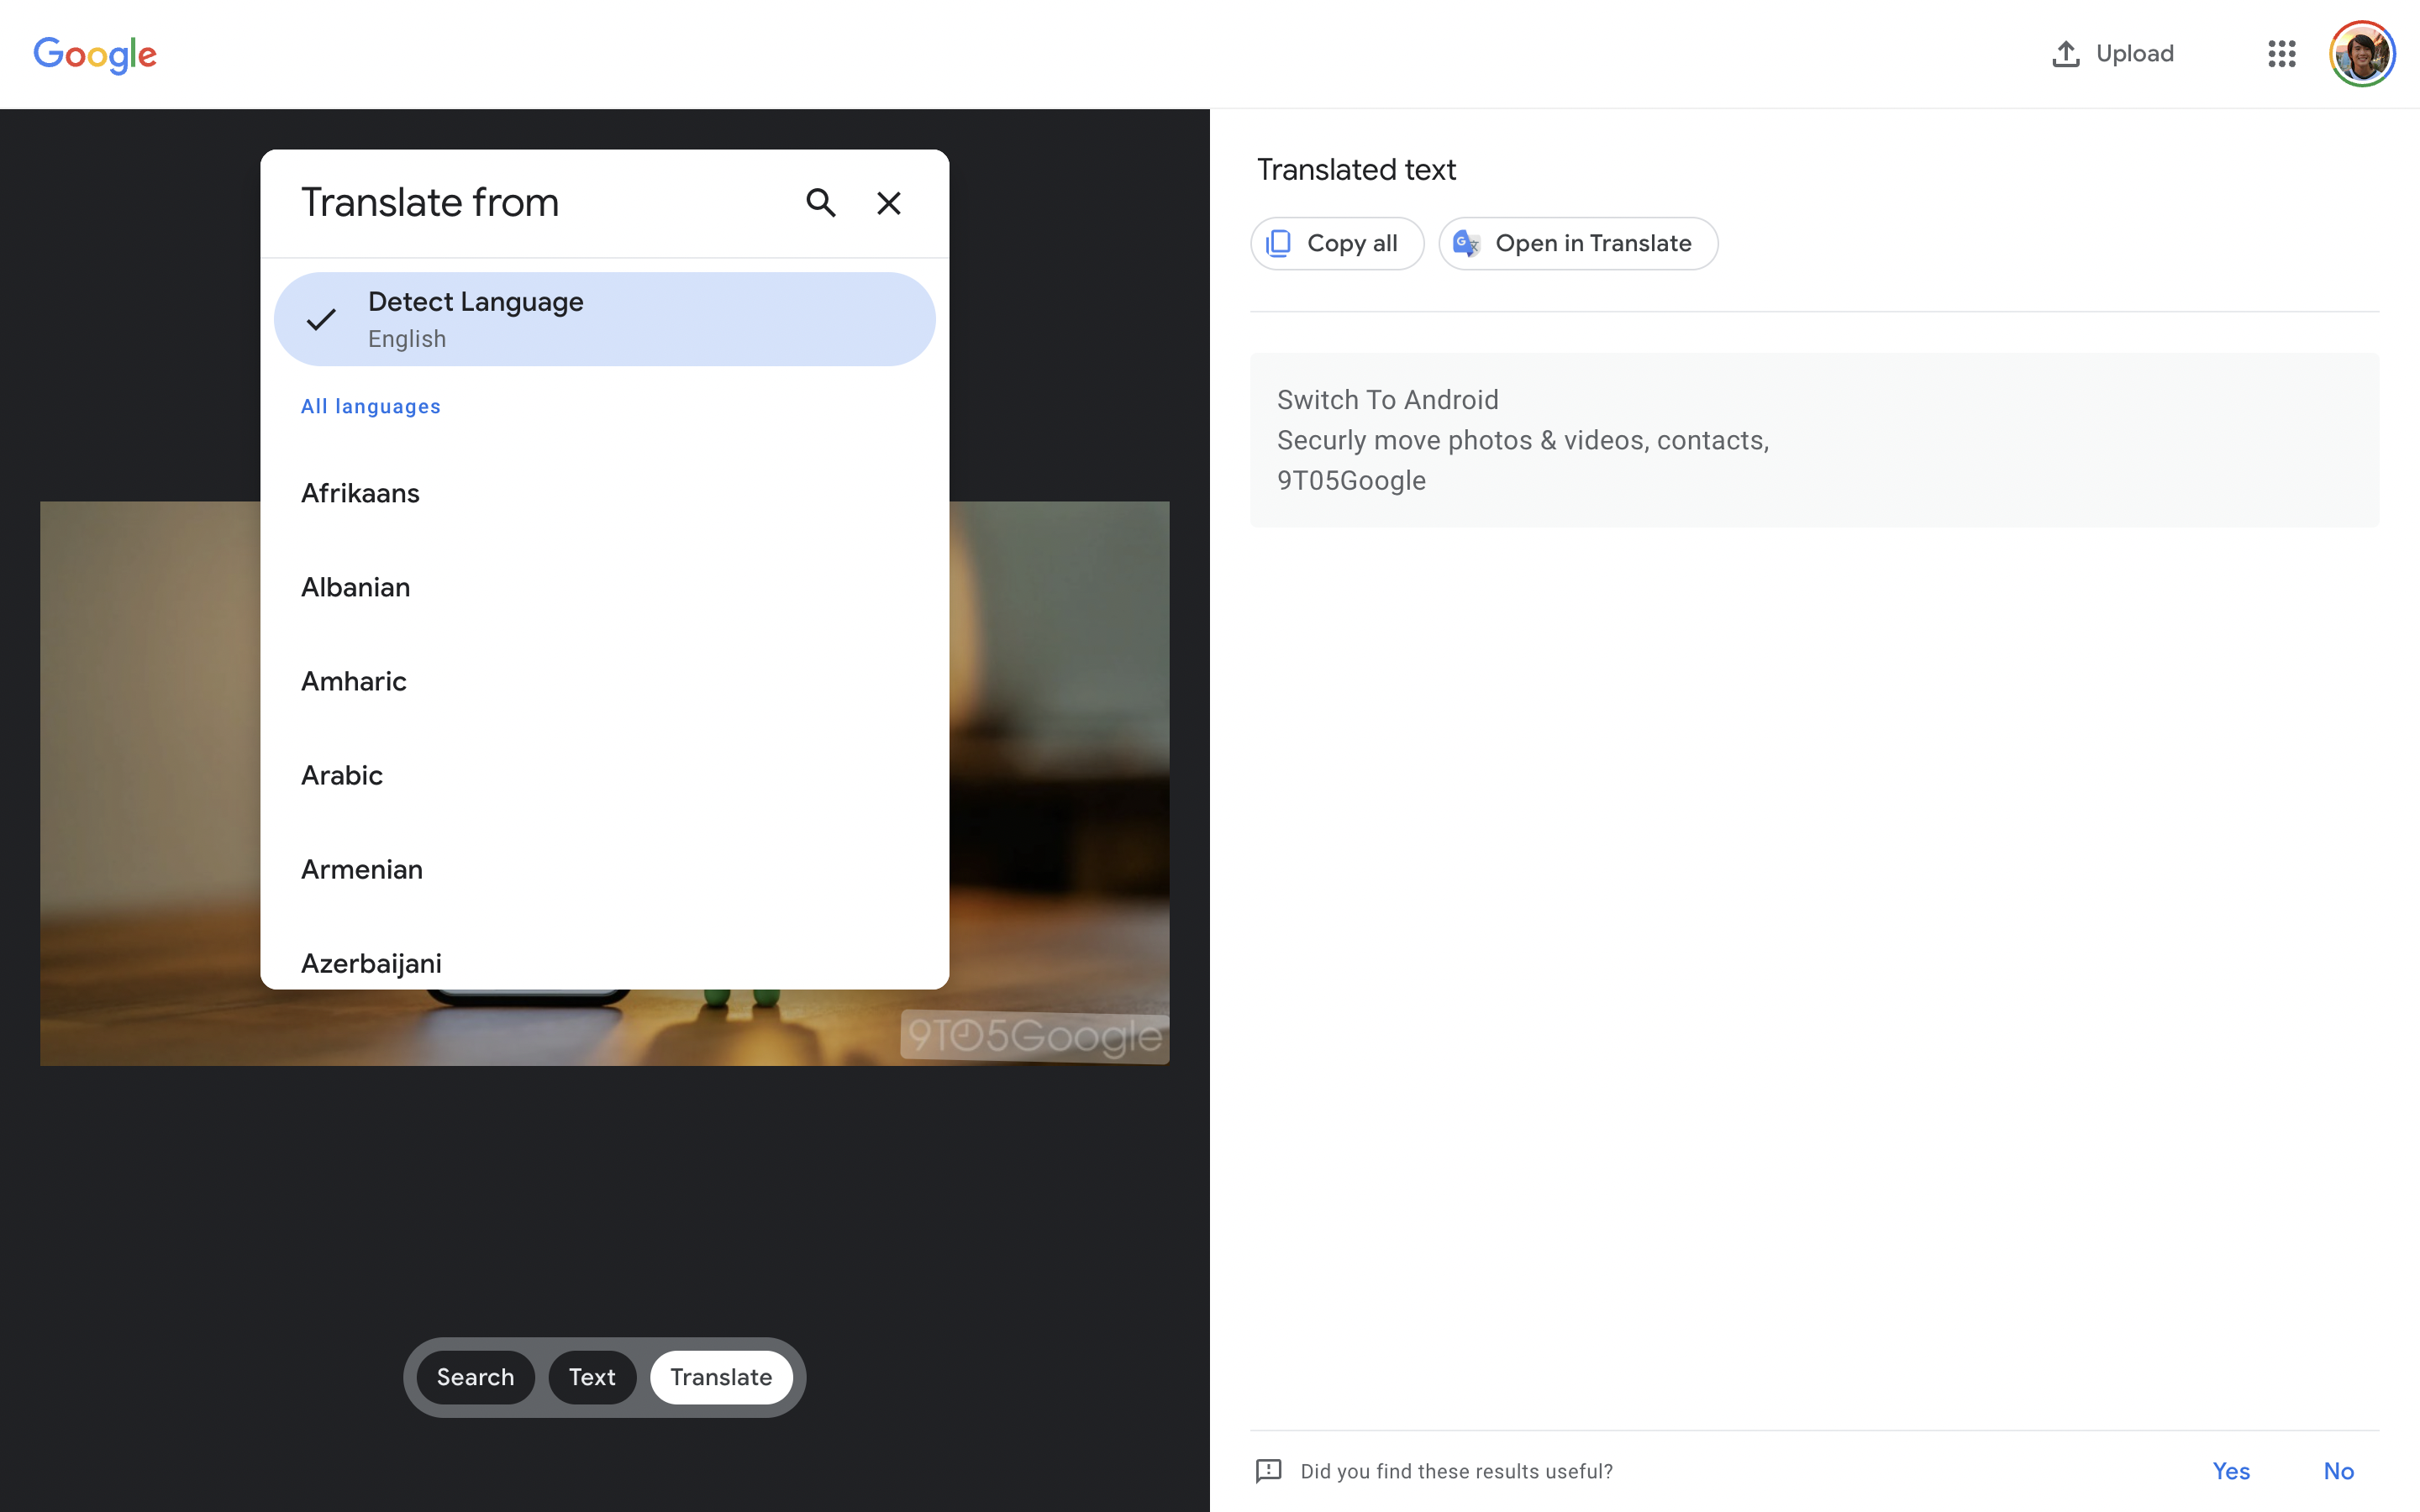Click the search icon in Translate from
Screen dimensions: 2420x1512
820,203
